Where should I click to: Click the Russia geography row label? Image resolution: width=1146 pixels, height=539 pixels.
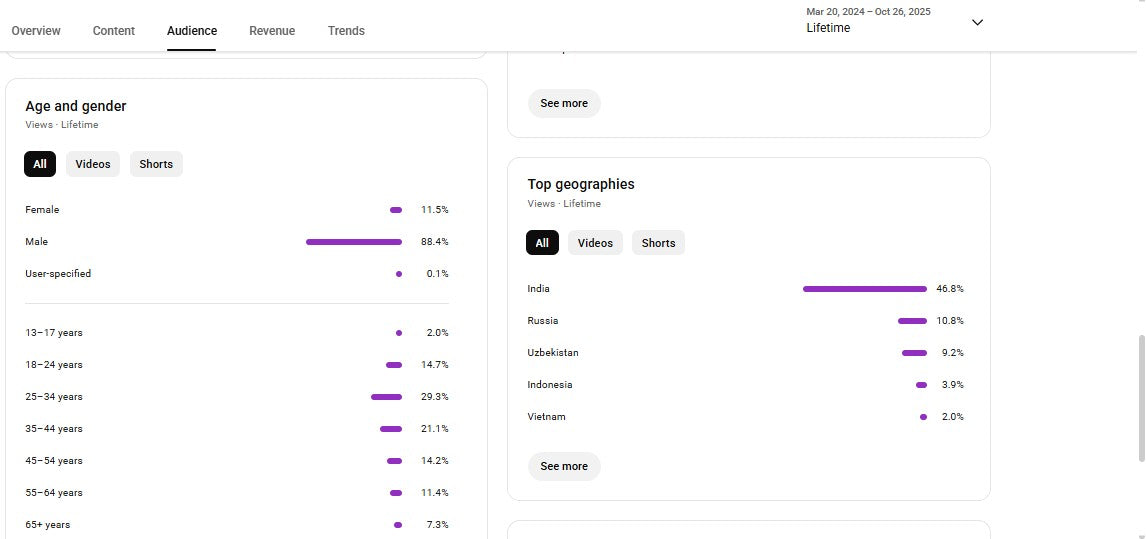click(543, 321)
